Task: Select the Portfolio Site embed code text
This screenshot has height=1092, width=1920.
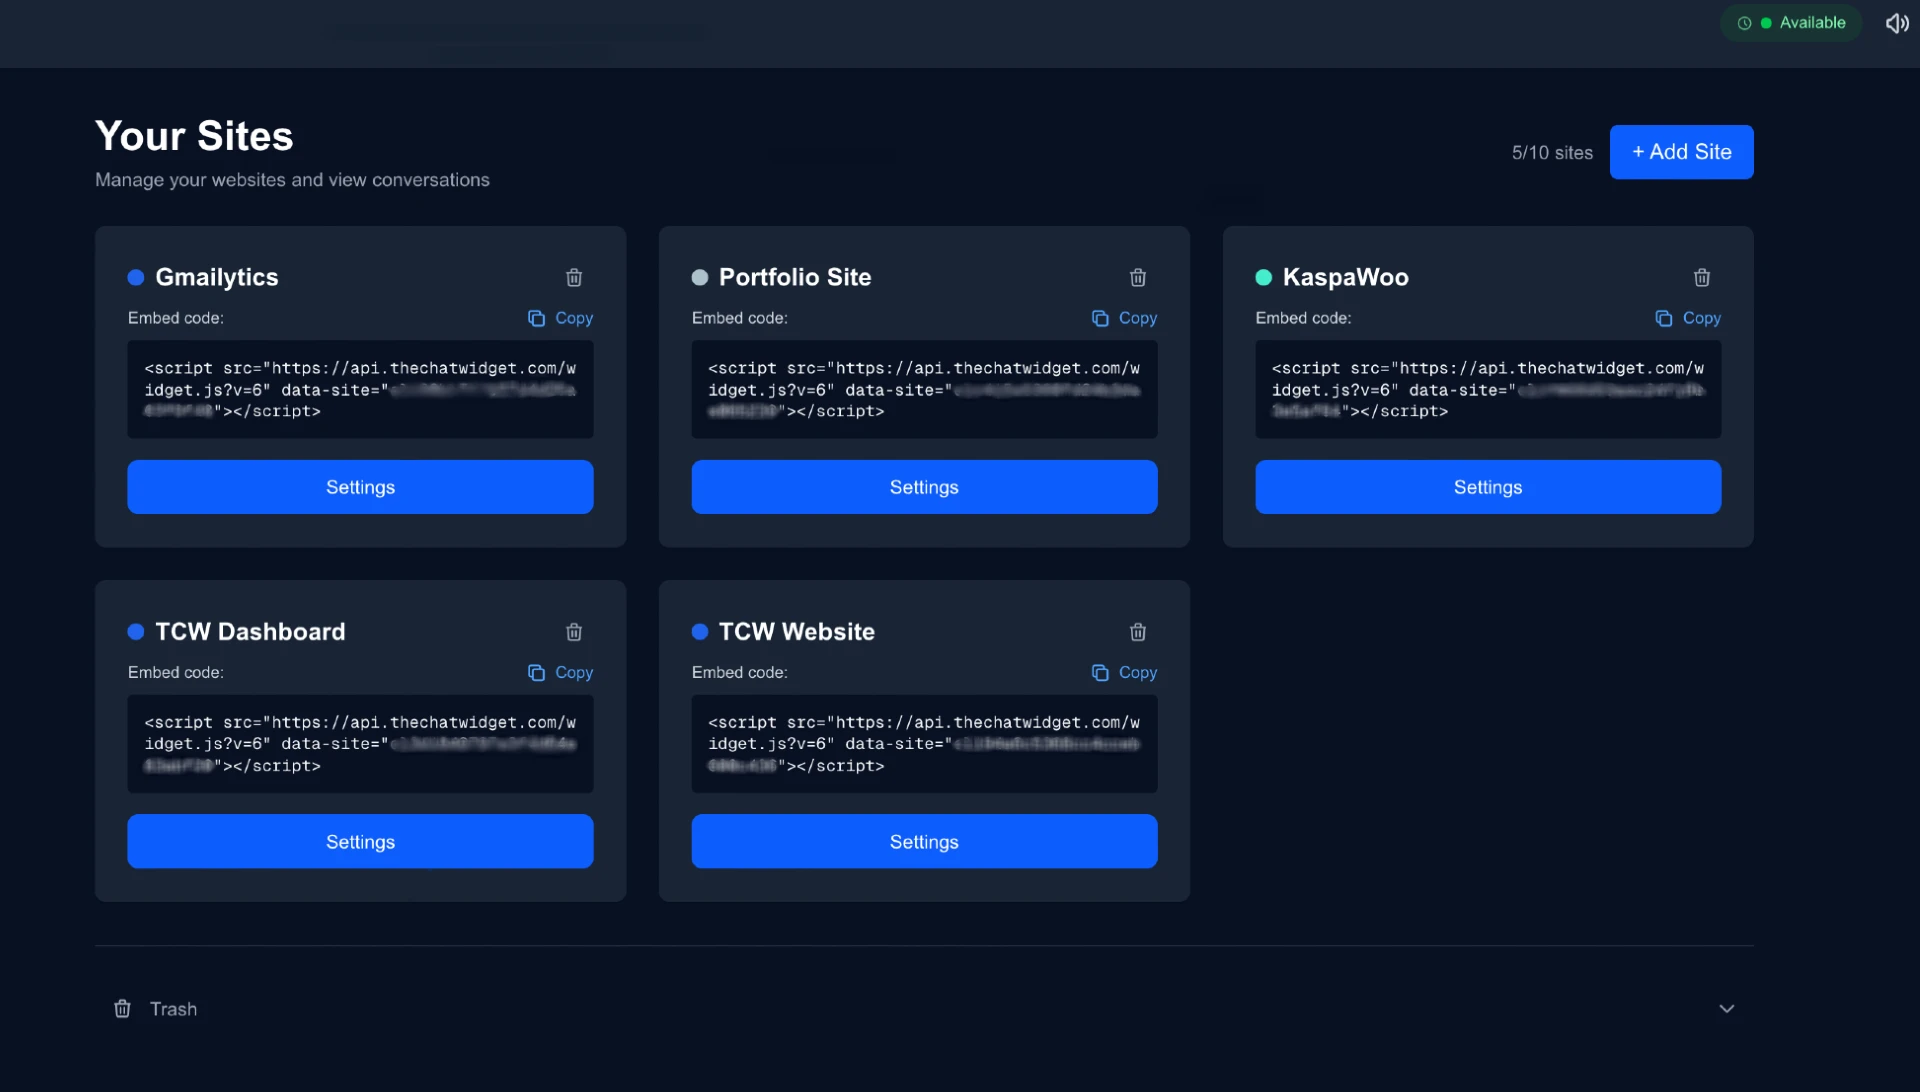Action: (924, 389)
